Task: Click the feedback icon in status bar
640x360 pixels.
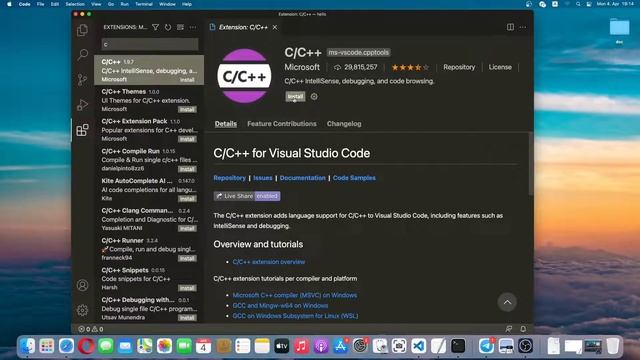Action: point(509,329)
